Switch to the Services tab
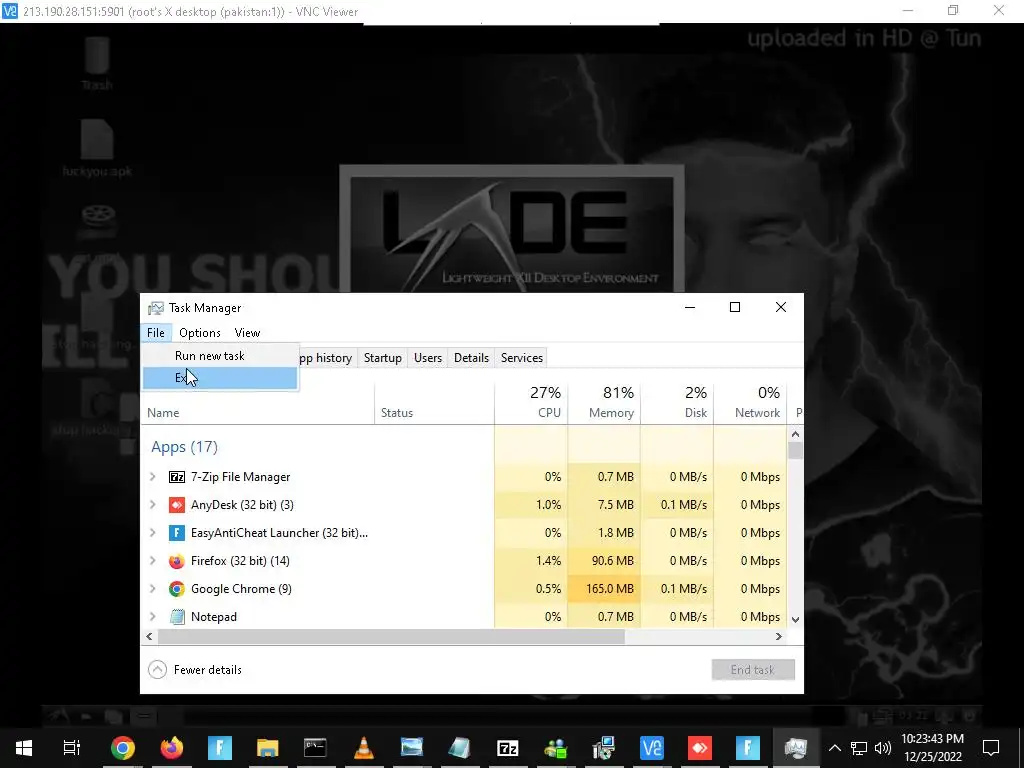 (x=522, y=358)
